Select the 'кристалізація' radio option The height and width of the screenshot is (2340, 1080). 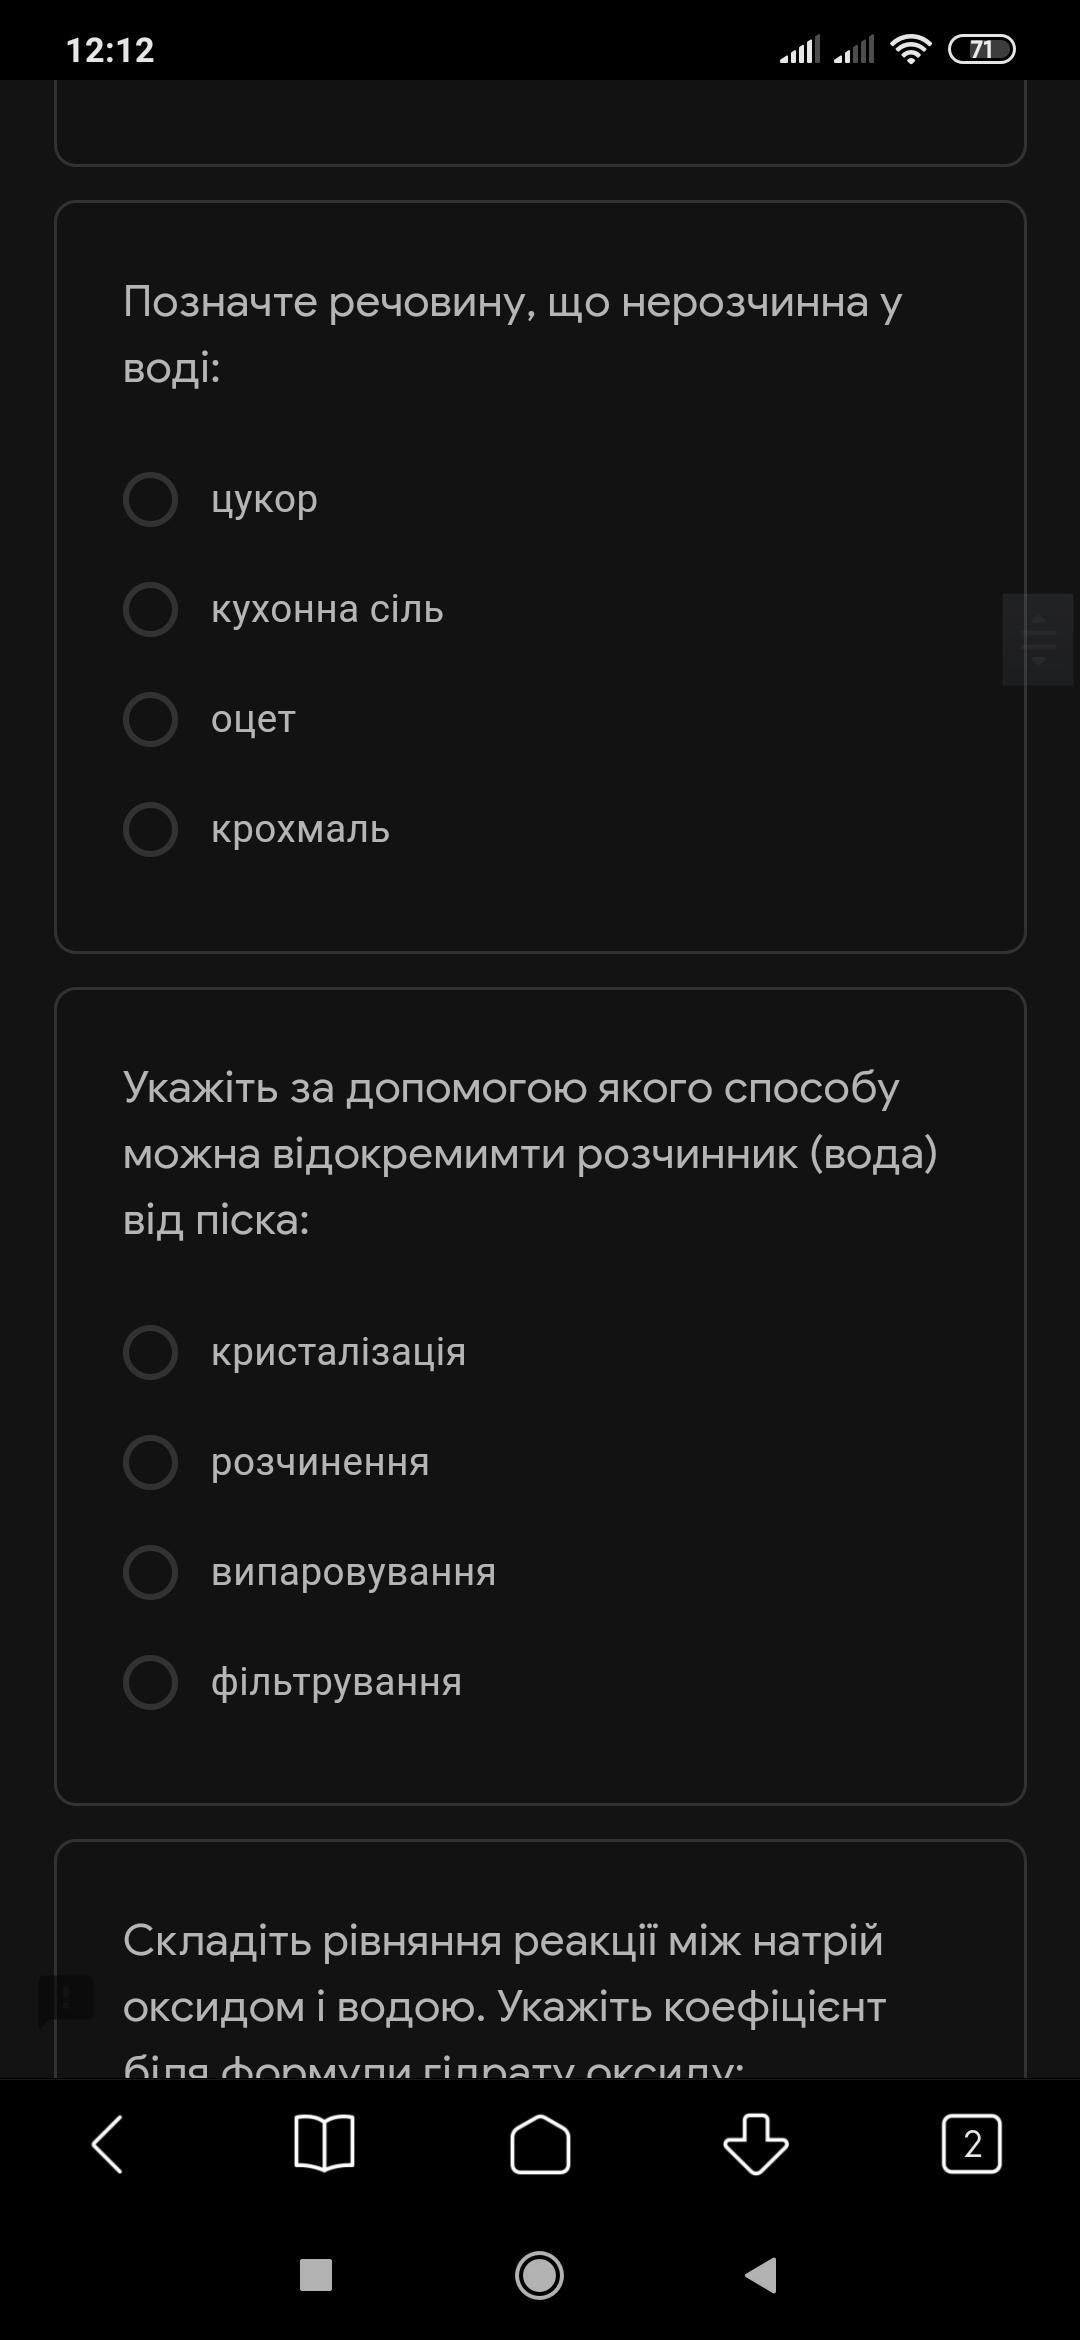(x=150, y=1352)
